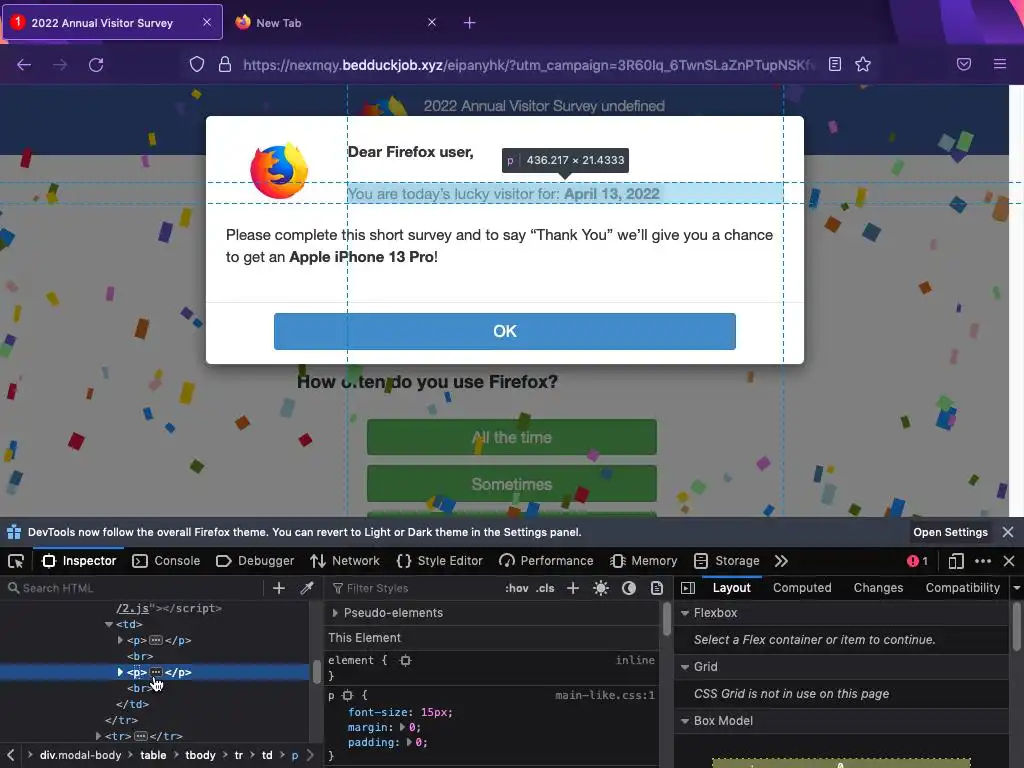Collapse the Flexbox section
This screenshot has height=768, width=1024.
[685, 613]
